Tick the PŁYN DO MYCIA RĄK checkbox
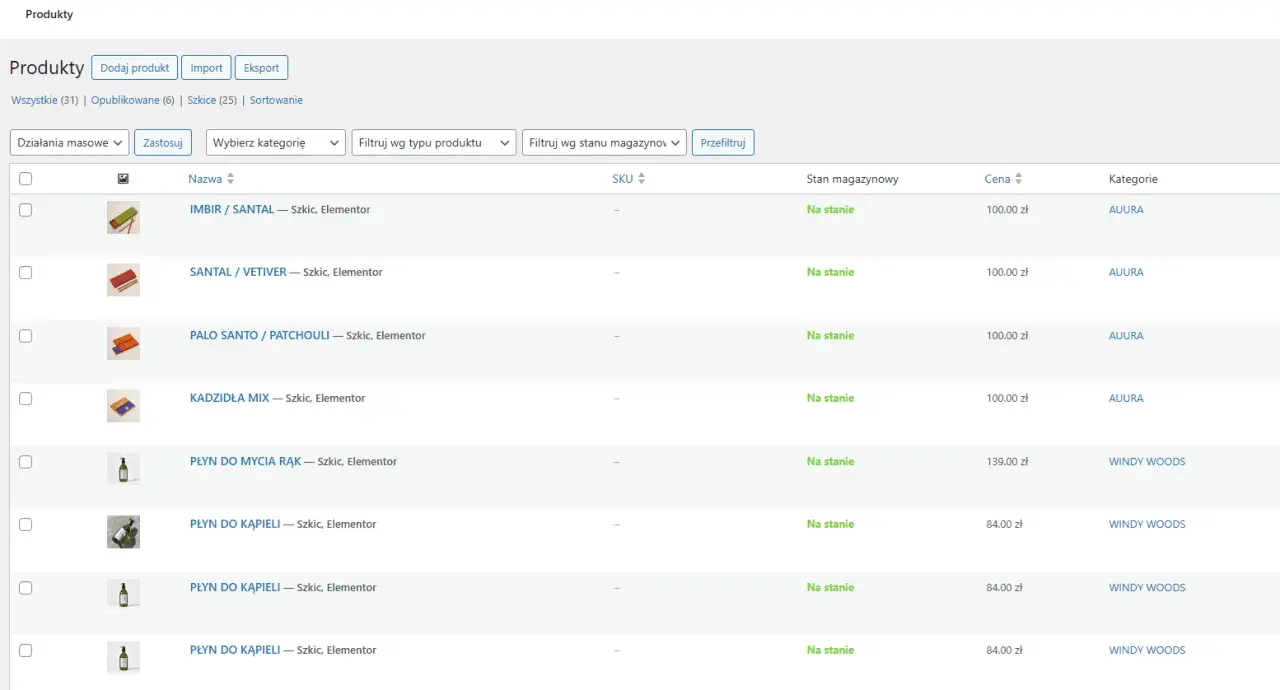Image resolution: width=1280 pixels, height=690 pixels. pos(25,462)
